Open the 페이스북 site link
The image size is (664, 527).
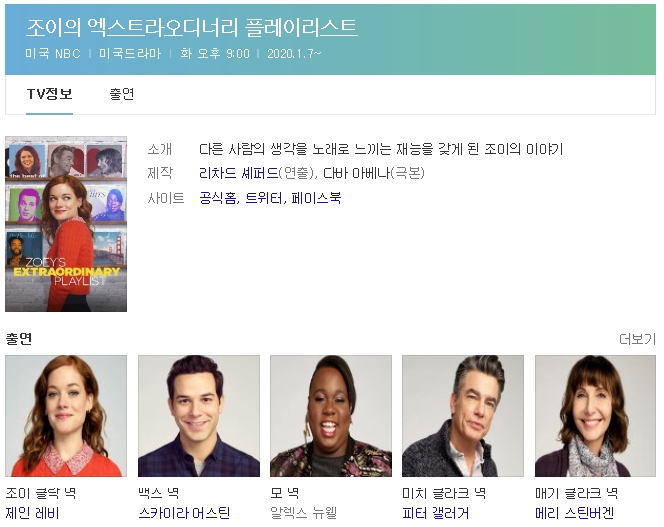click(x=316, y=198)
